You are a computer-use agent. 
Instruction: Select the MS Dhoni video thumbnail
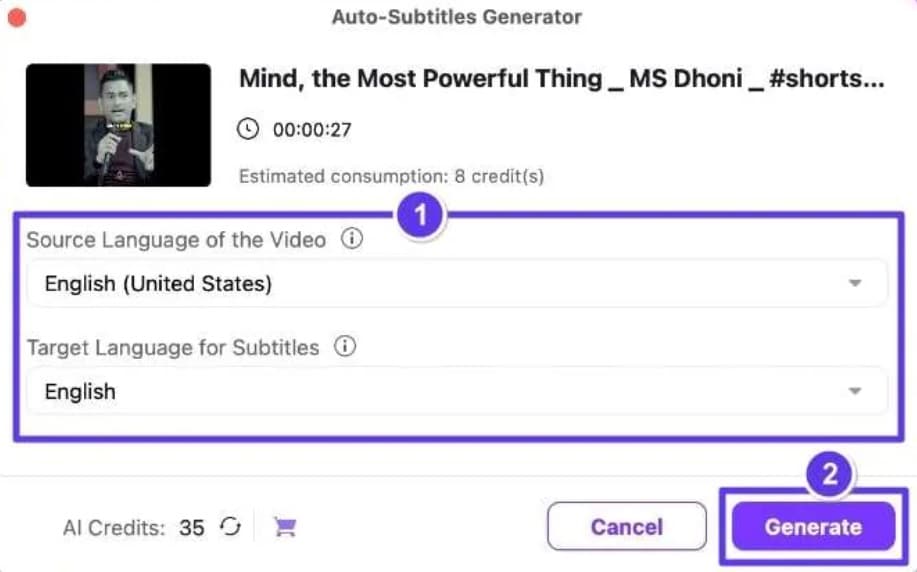pyautogui.click(x=118, y=125)
